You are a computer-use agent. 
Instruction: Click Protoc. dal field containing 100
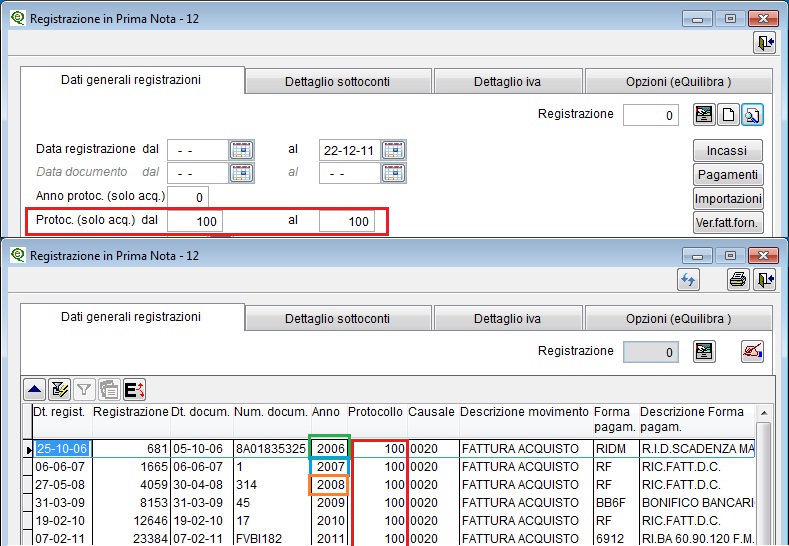coord(195,221)
